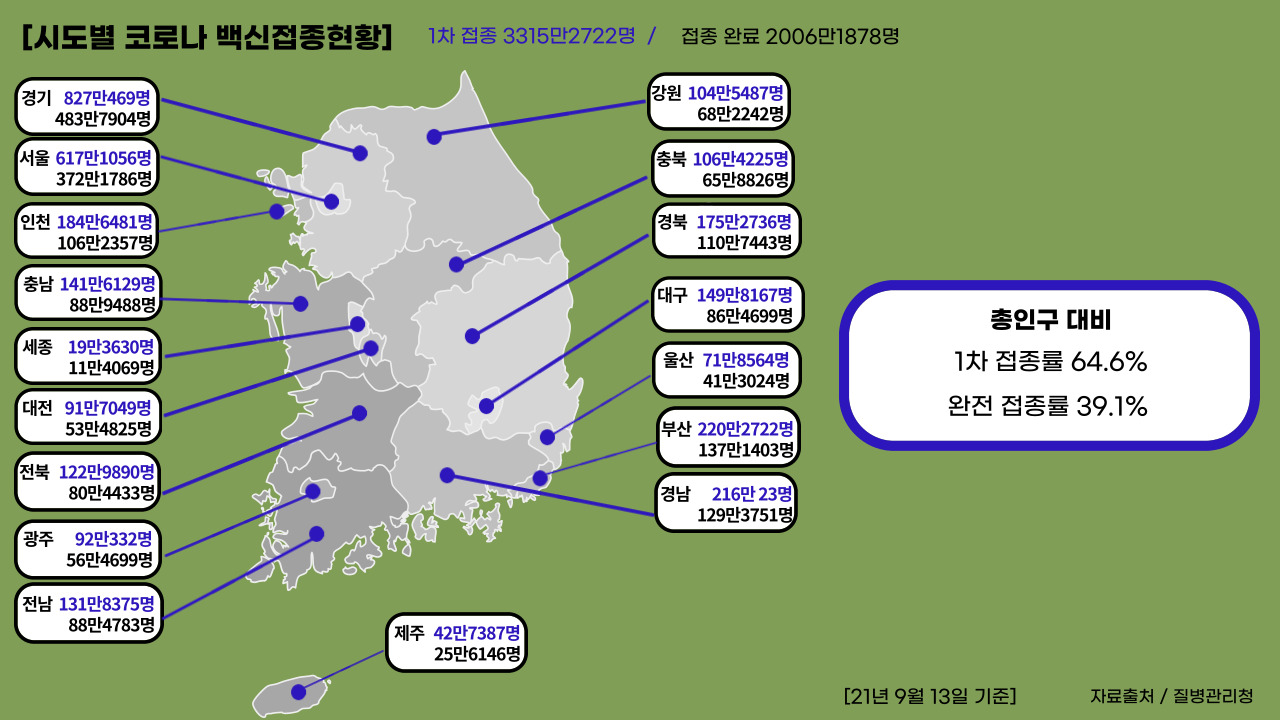Click the map dot connected to 광주
1280x720 pixels.
pos(313,491)
